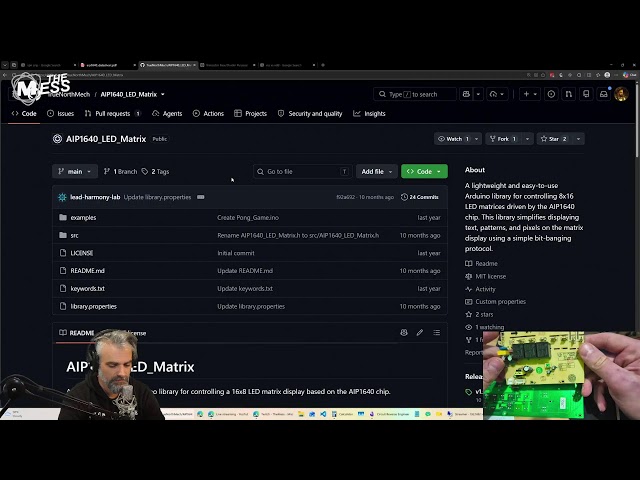Expand the commit message ellipsis
Screen dimensions: 640x480
point(200,197)
